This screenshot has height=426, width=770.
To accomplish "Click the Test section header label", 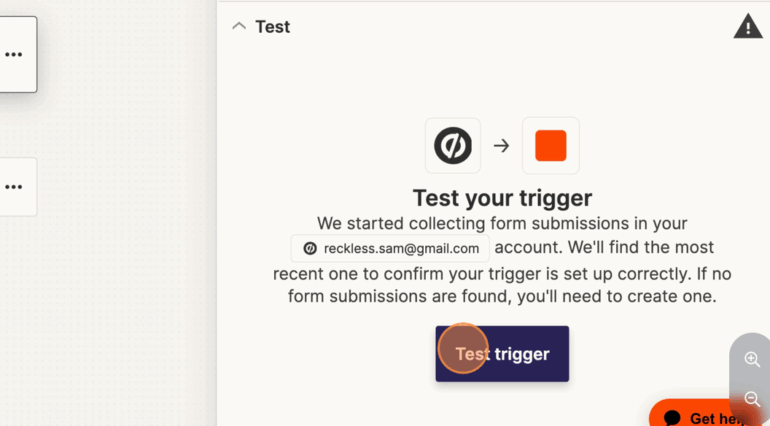I will 272,27.
